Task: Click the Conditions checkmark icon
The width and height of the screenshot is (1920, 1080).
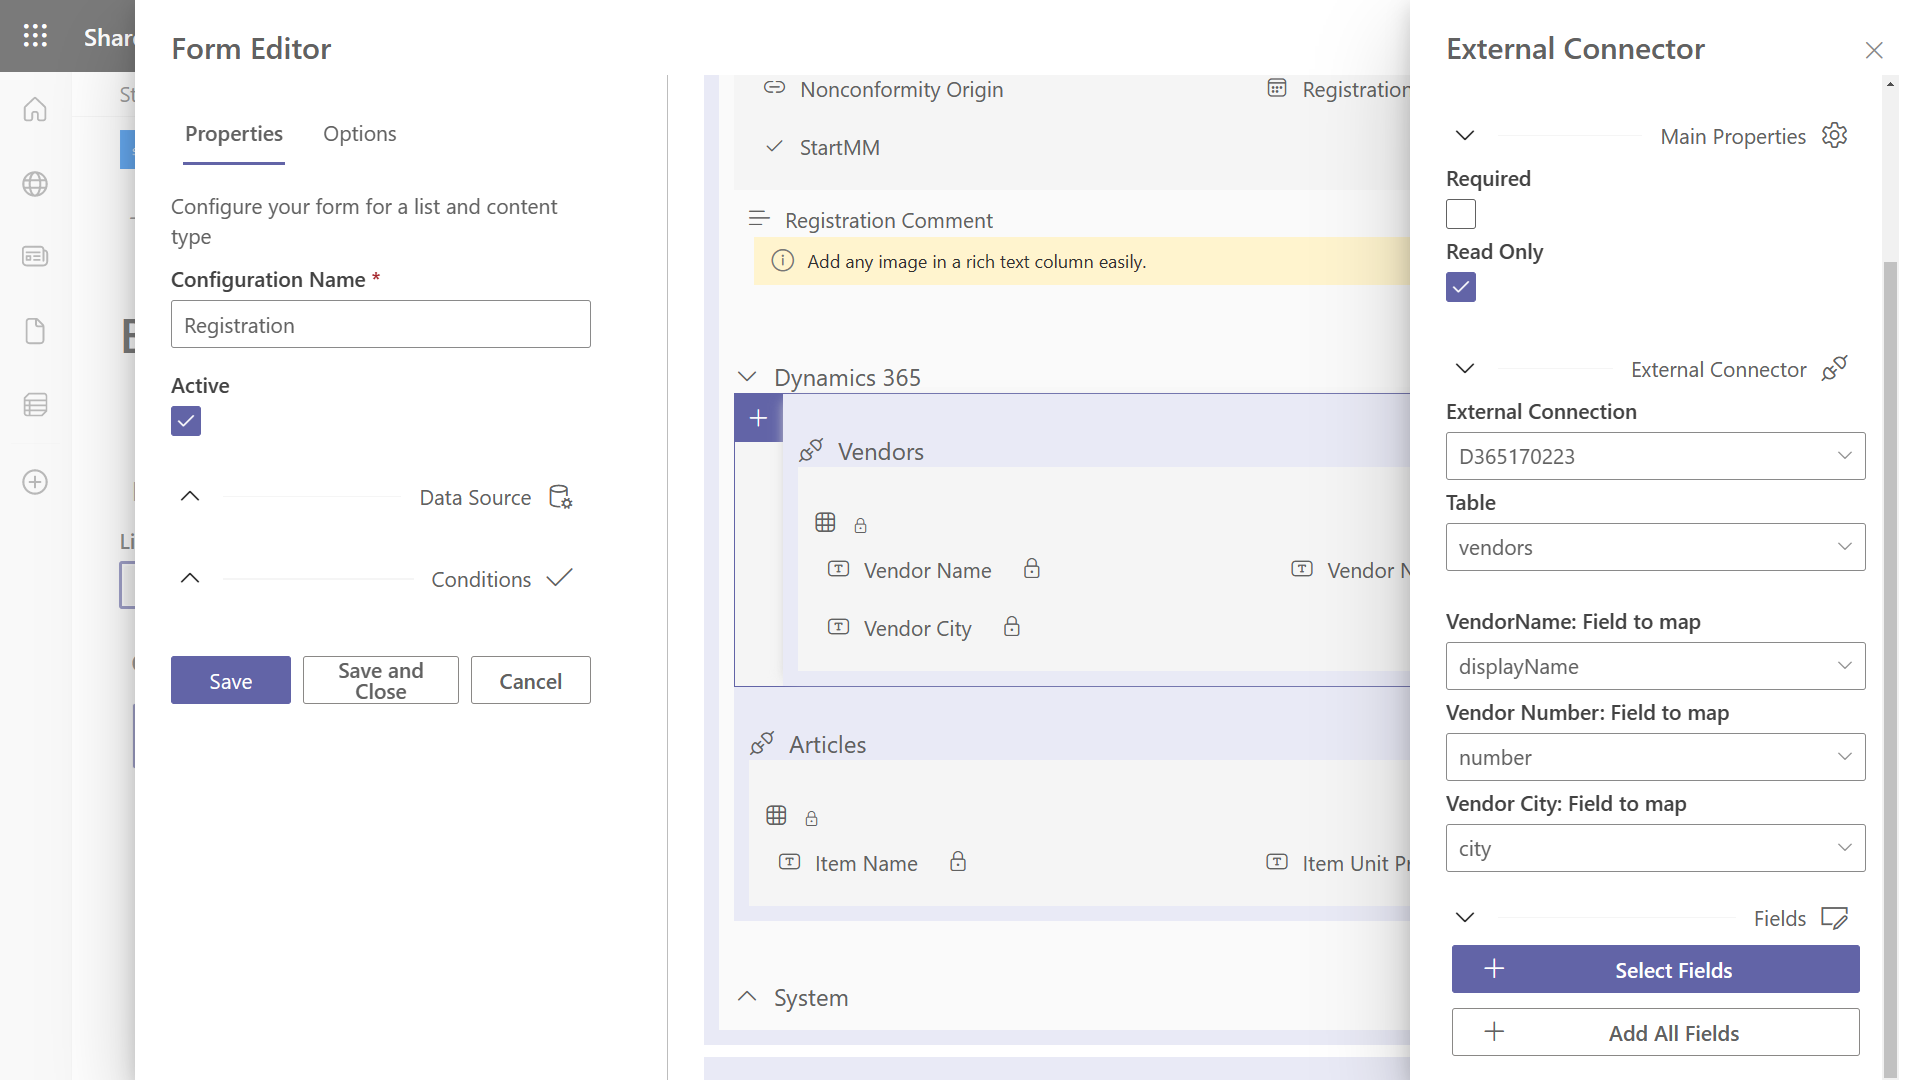Action: (560, 578)
